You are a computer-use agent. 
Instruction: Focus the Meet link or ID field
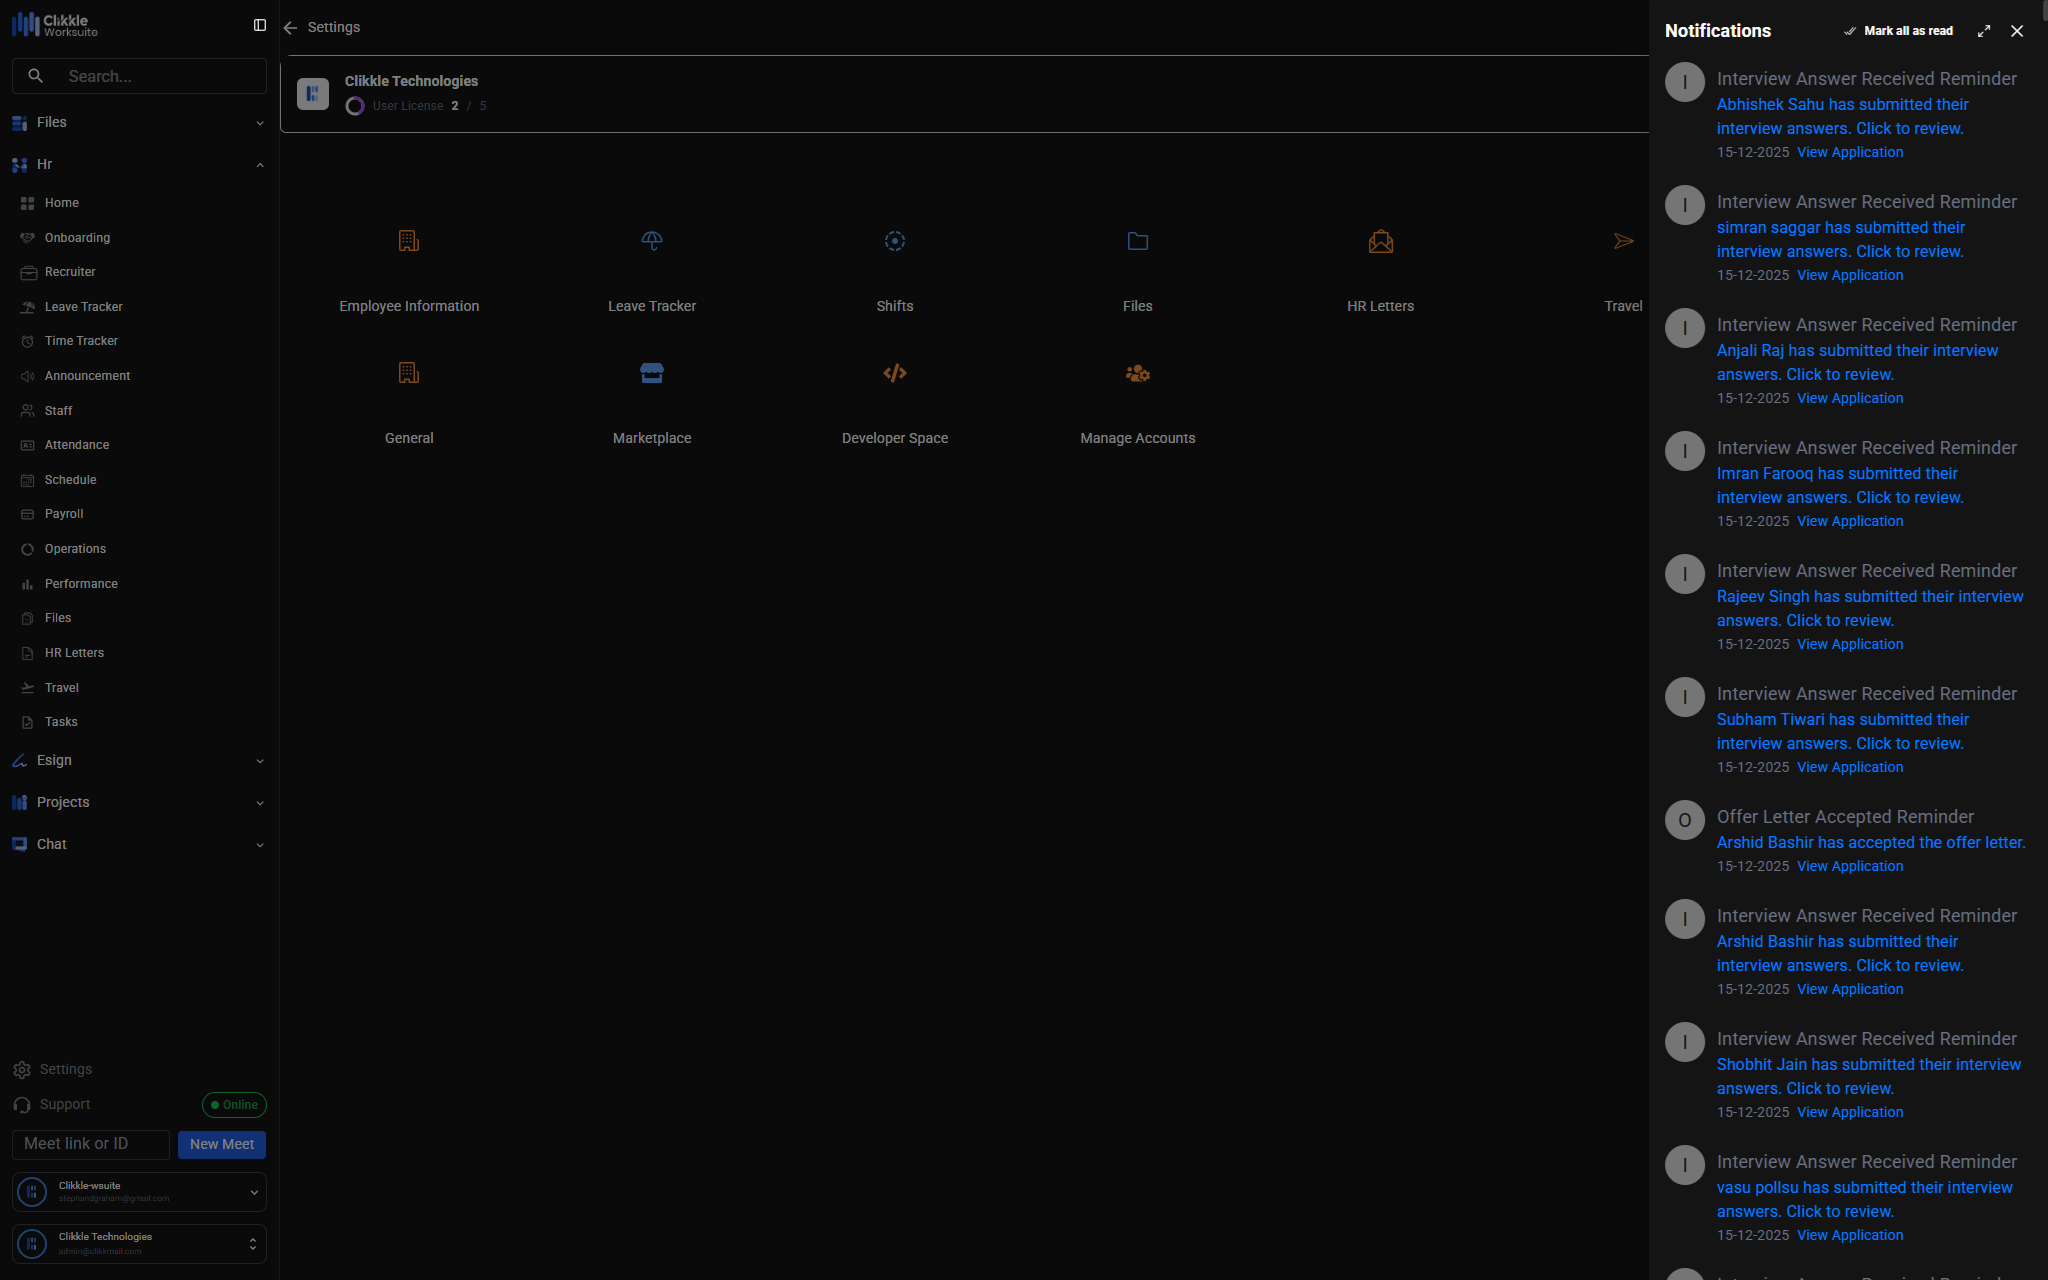point(91,1144)
